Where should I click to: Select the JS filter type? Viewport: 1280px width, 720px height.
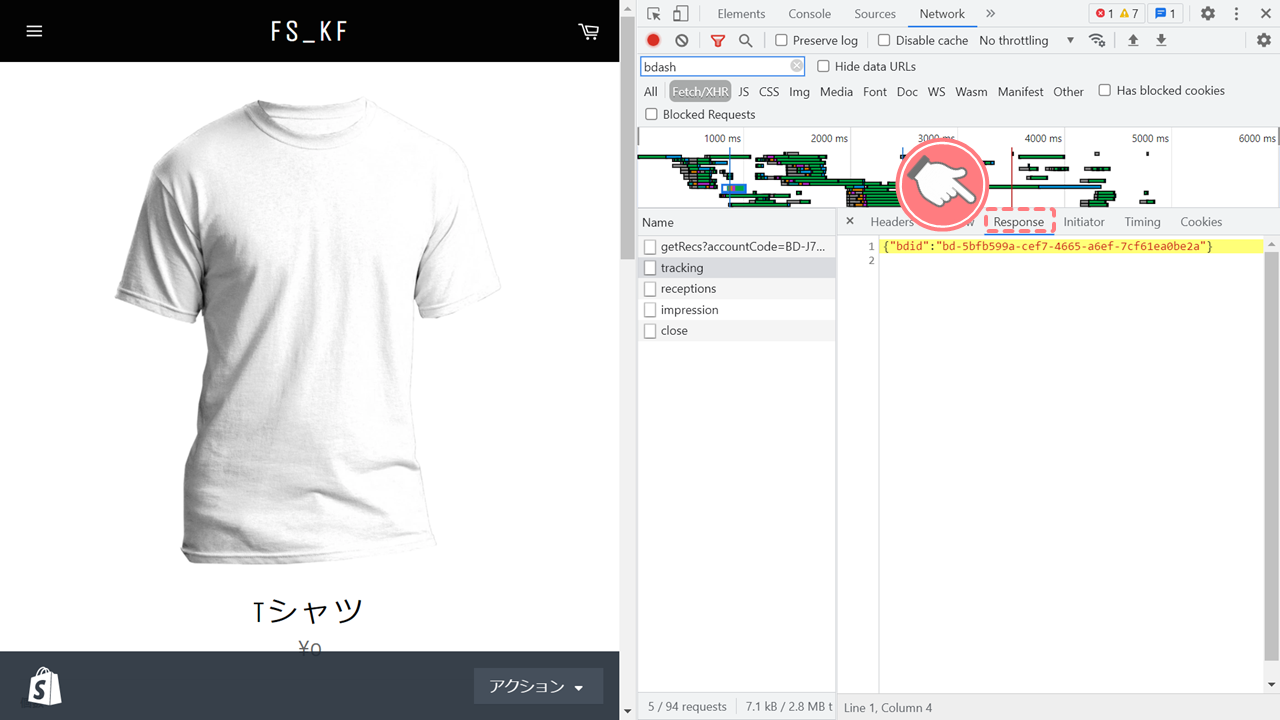pos(743,91)
